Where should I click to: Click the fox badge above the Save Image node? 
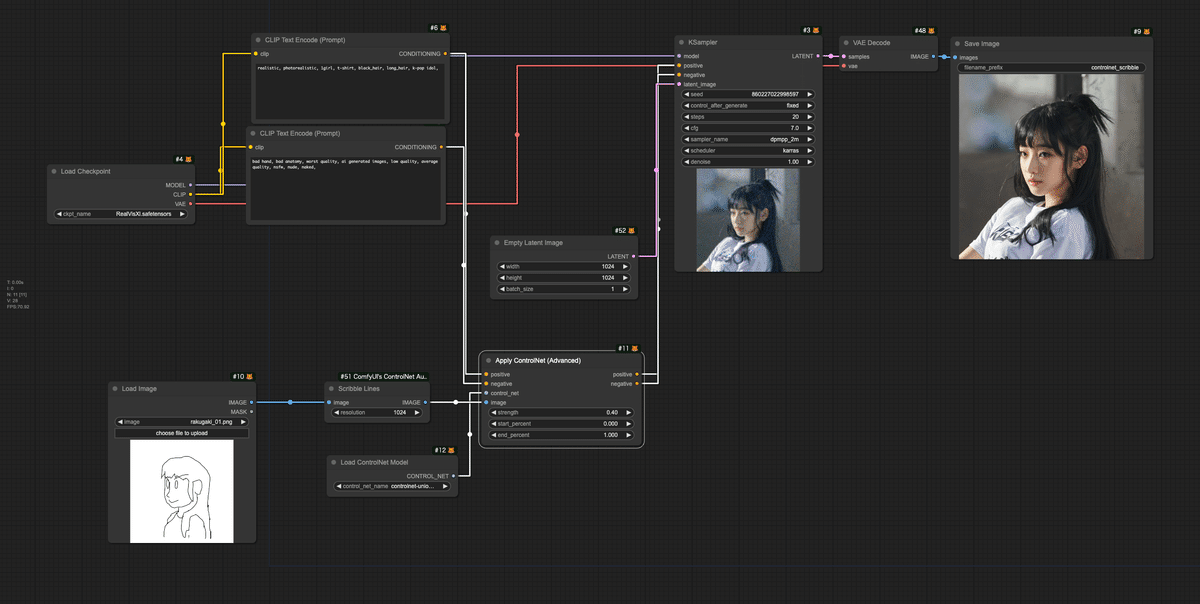(1148, 31)
